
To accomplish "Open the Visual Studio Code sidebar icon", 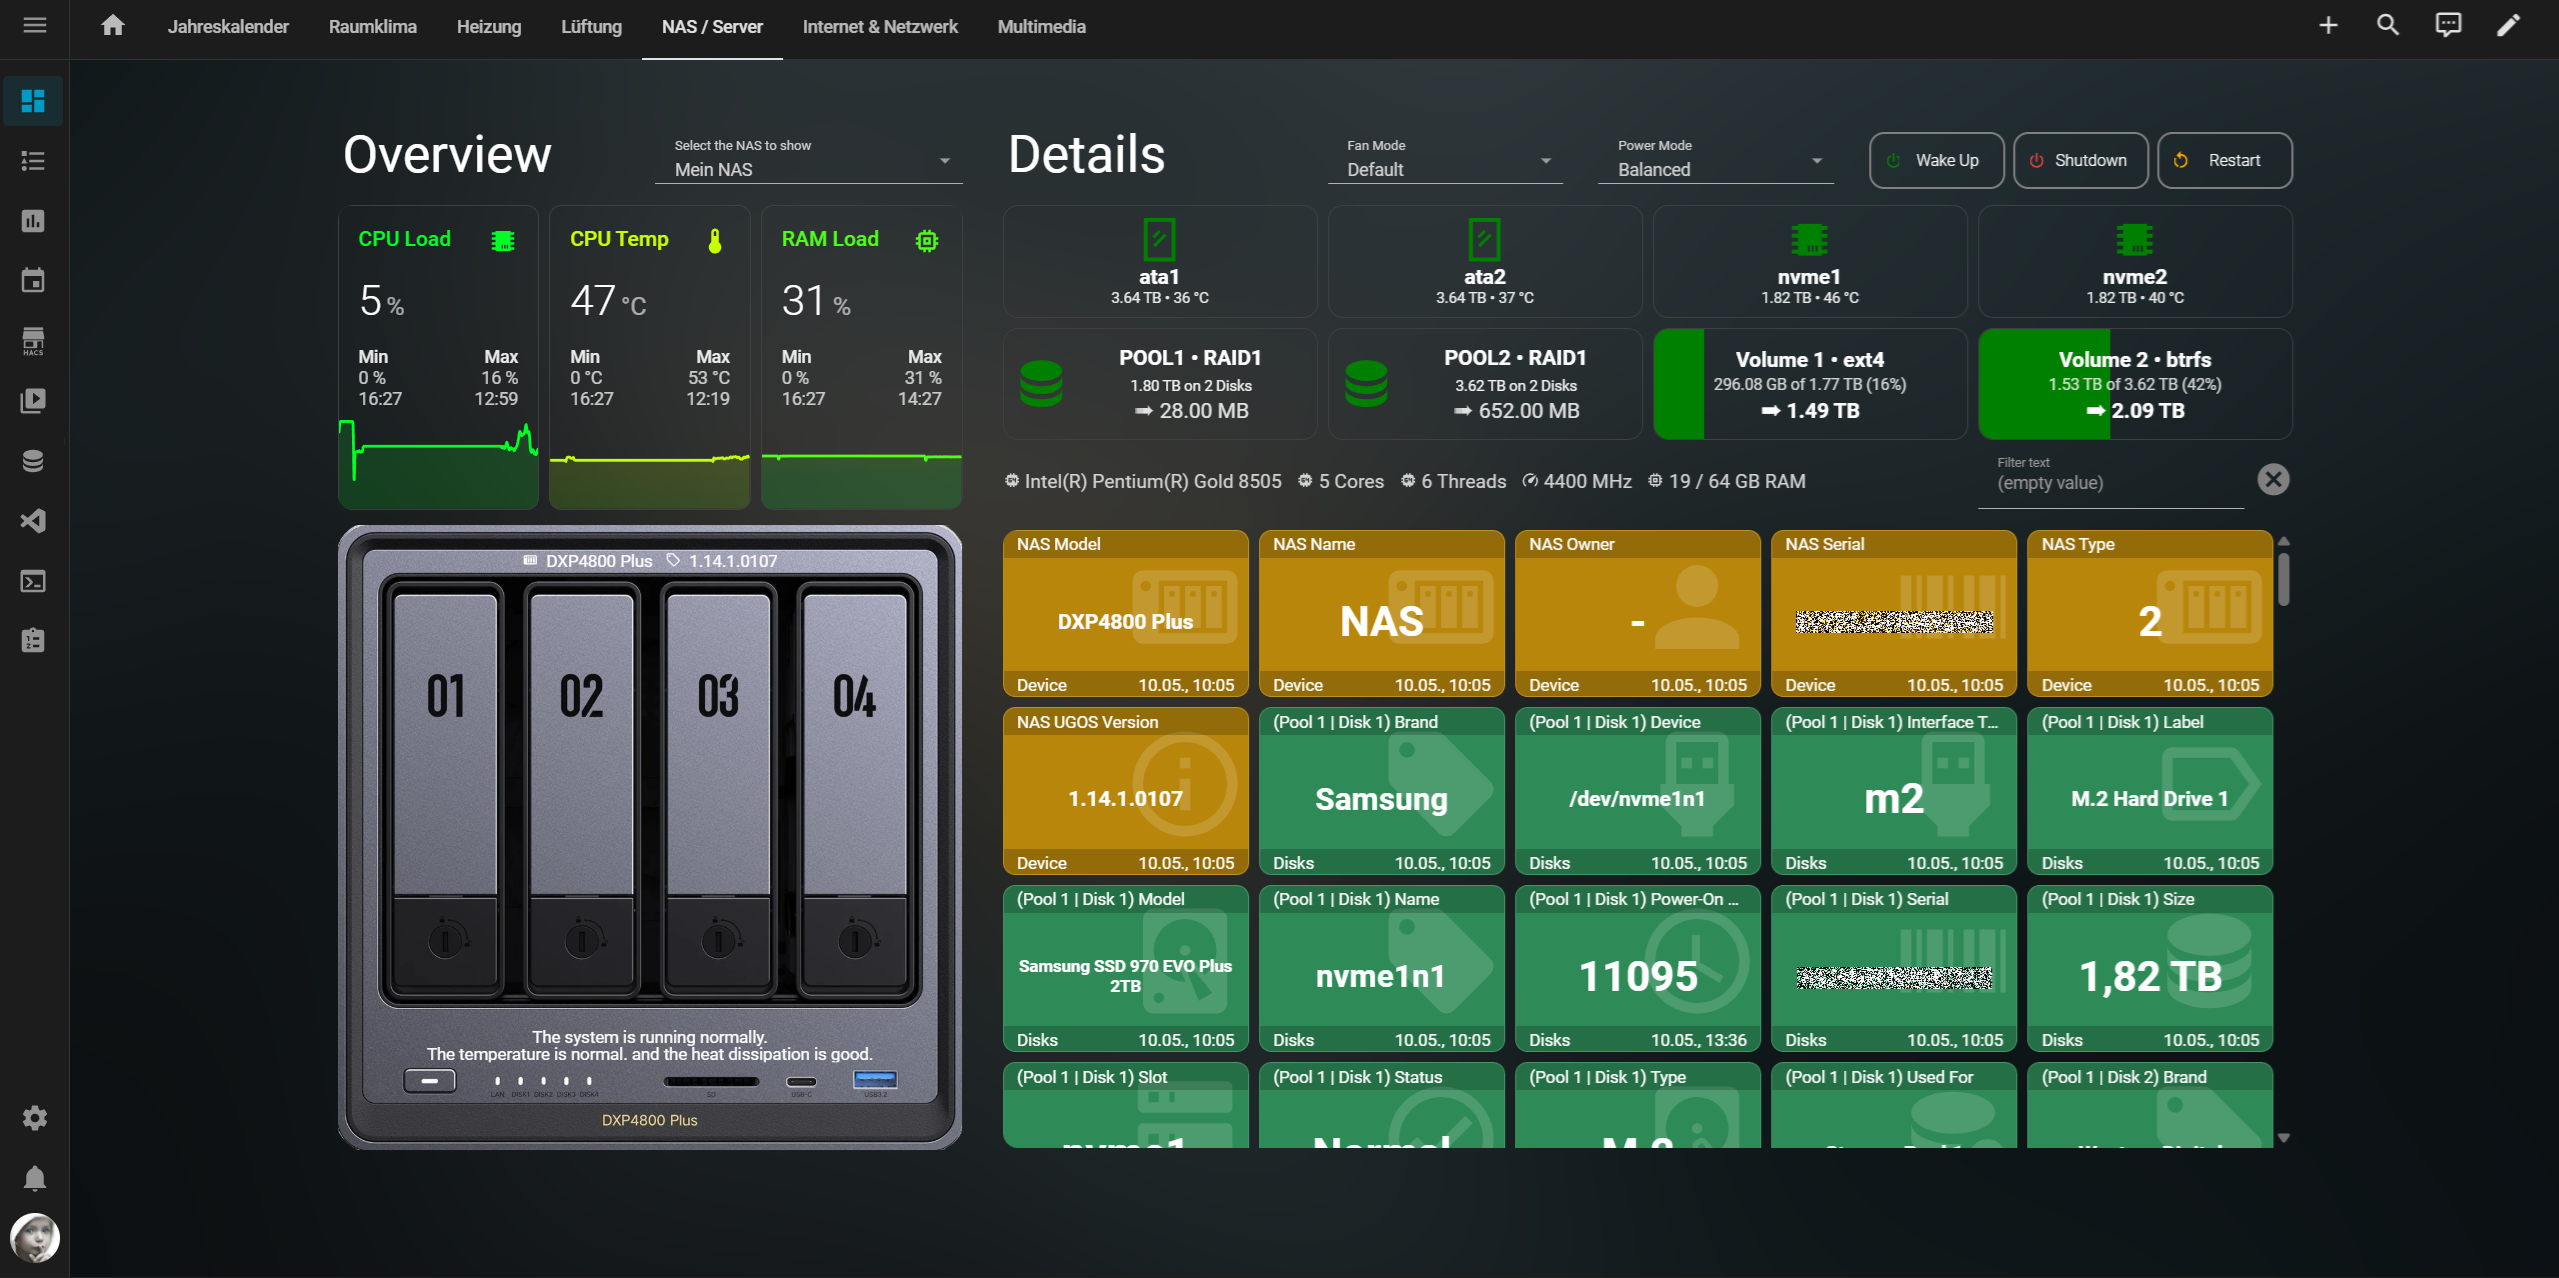I will (33, 521).
